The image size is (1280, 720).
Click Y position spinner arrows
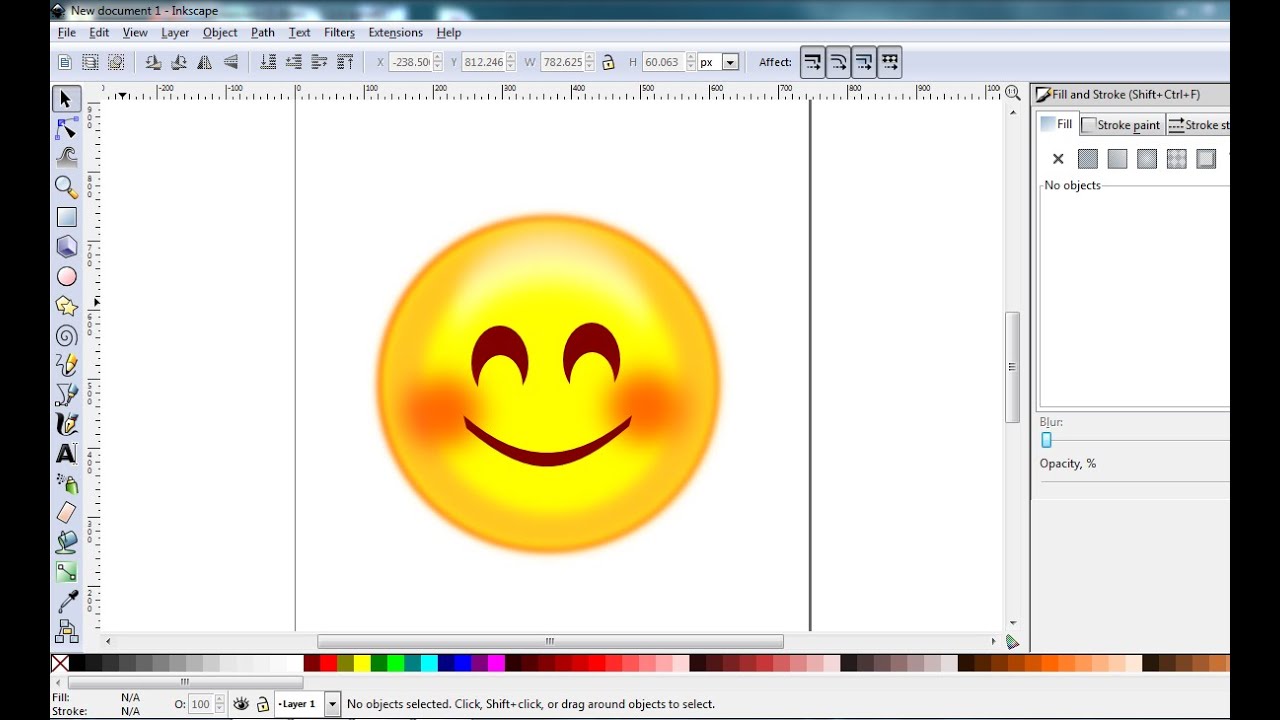[x=511, y=62]
